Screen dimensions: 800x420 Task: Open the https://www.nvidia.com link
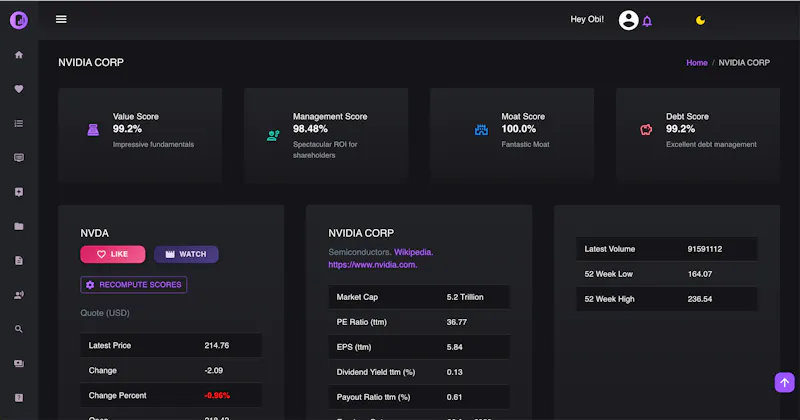[372, 265]
